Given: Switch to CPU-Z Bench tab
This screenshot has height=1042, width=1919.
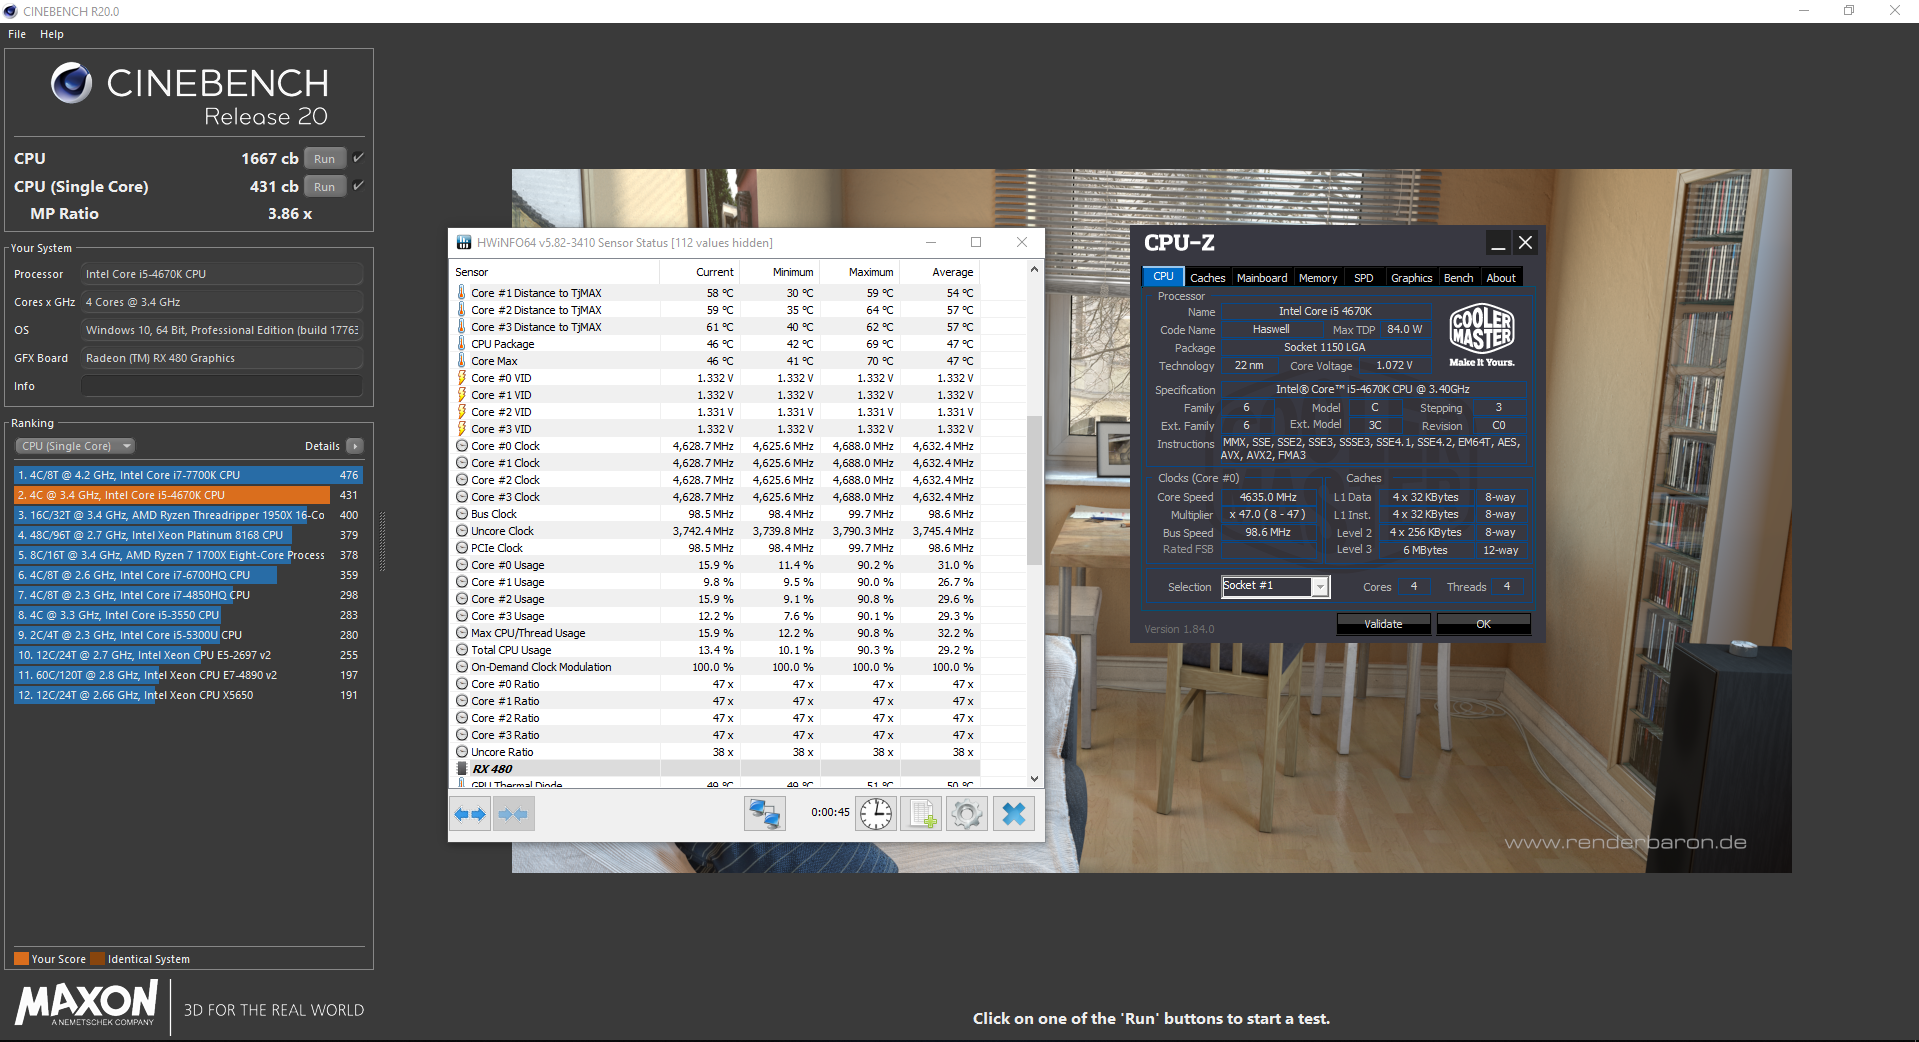Looking at the screenshot, I should [1458, 278].
